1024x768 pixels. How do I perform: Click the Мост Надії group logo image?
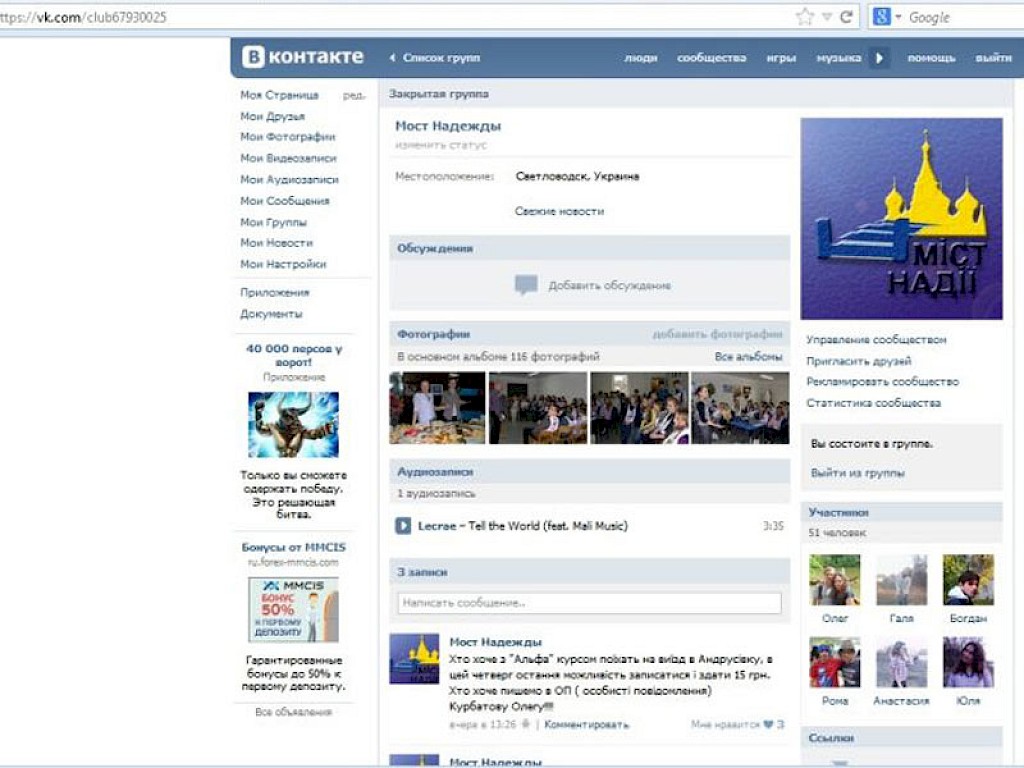901,218
